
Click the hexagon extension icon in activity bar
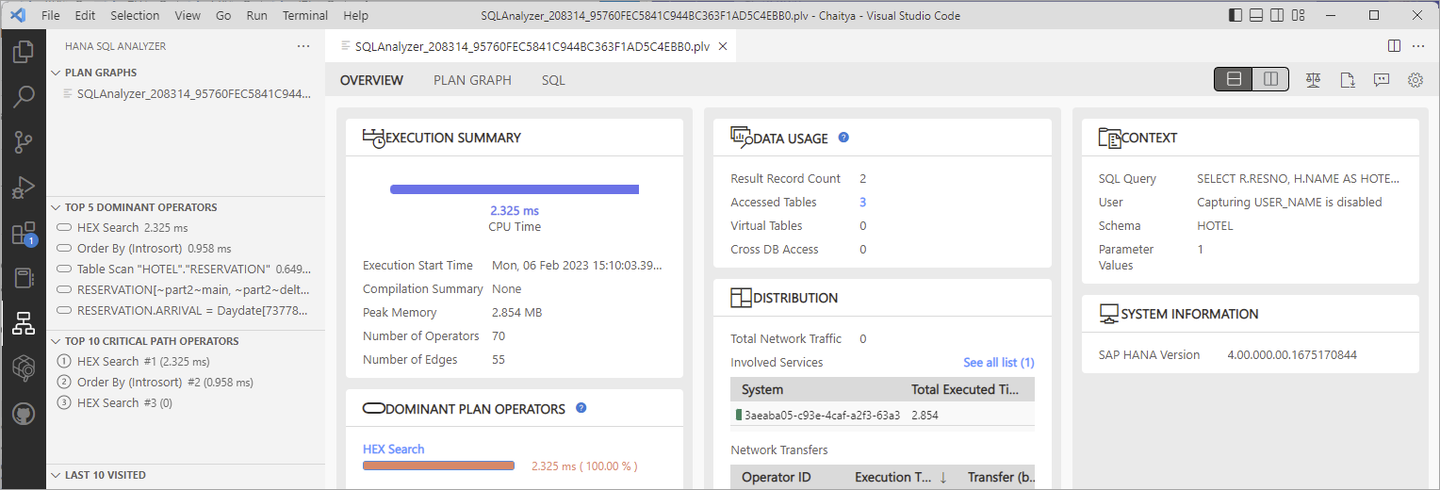pyautogui.click(x=23, y=368)
